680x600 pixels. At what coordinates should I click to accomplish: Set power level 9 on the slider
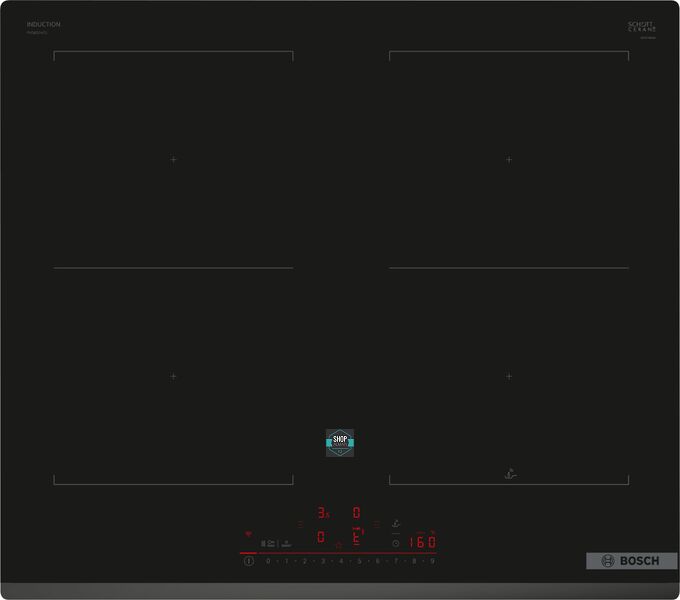(432, 561)
